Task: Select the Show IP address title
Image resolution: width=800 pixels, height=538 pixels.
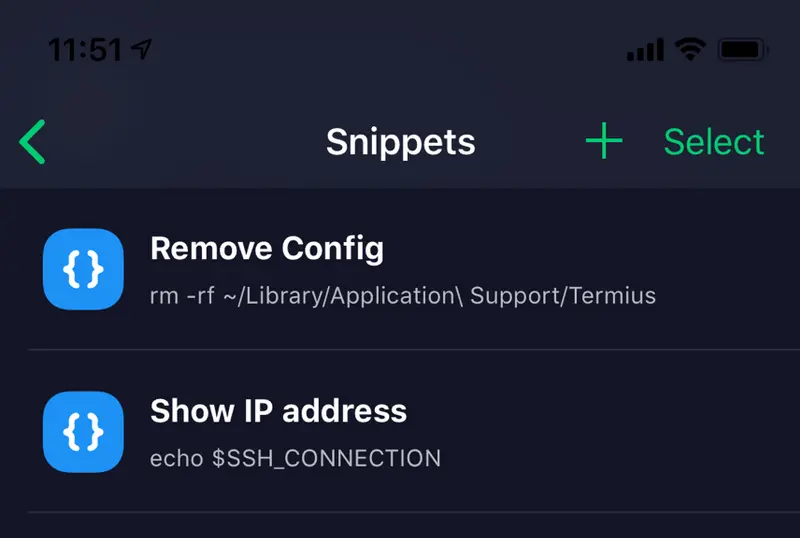Action: pyautogui.click(x=279, y=411)
